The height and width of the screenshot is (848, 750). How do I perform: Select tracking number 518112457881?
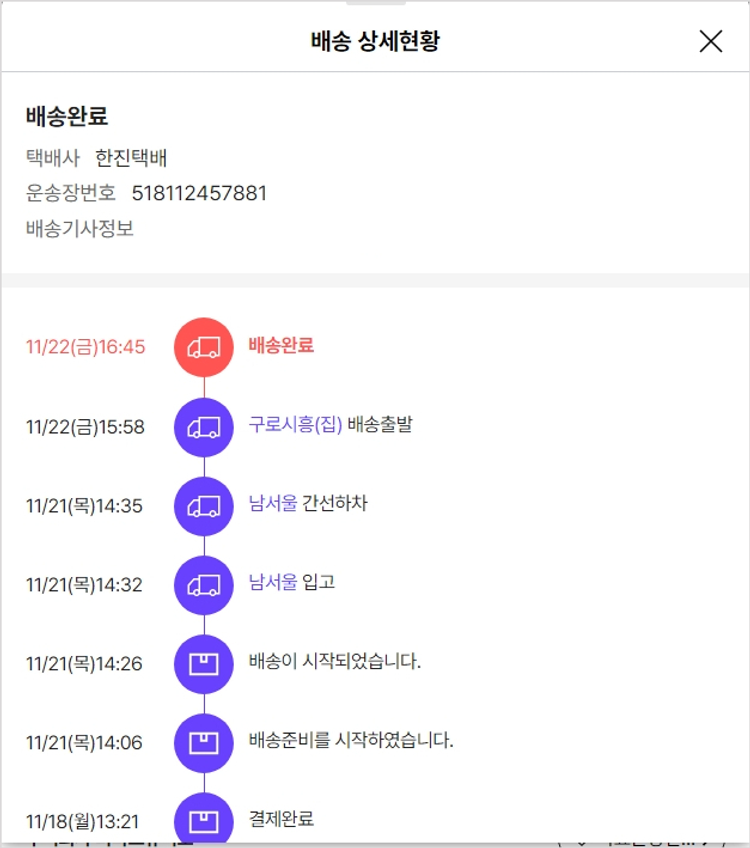(199, 193)
